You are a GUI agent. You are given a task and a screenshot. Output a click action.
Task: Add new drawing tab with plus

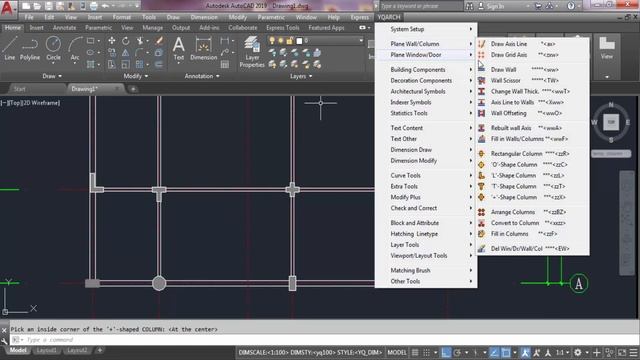[133, 89]
